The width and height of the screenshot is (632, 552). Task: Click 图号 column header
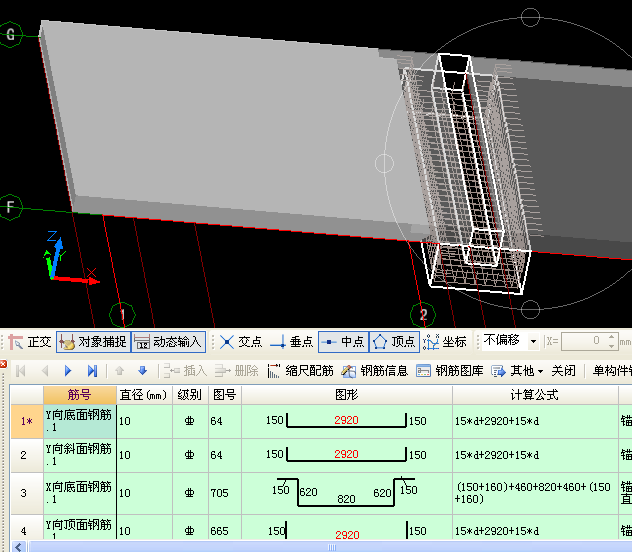[x=225, y=395]
